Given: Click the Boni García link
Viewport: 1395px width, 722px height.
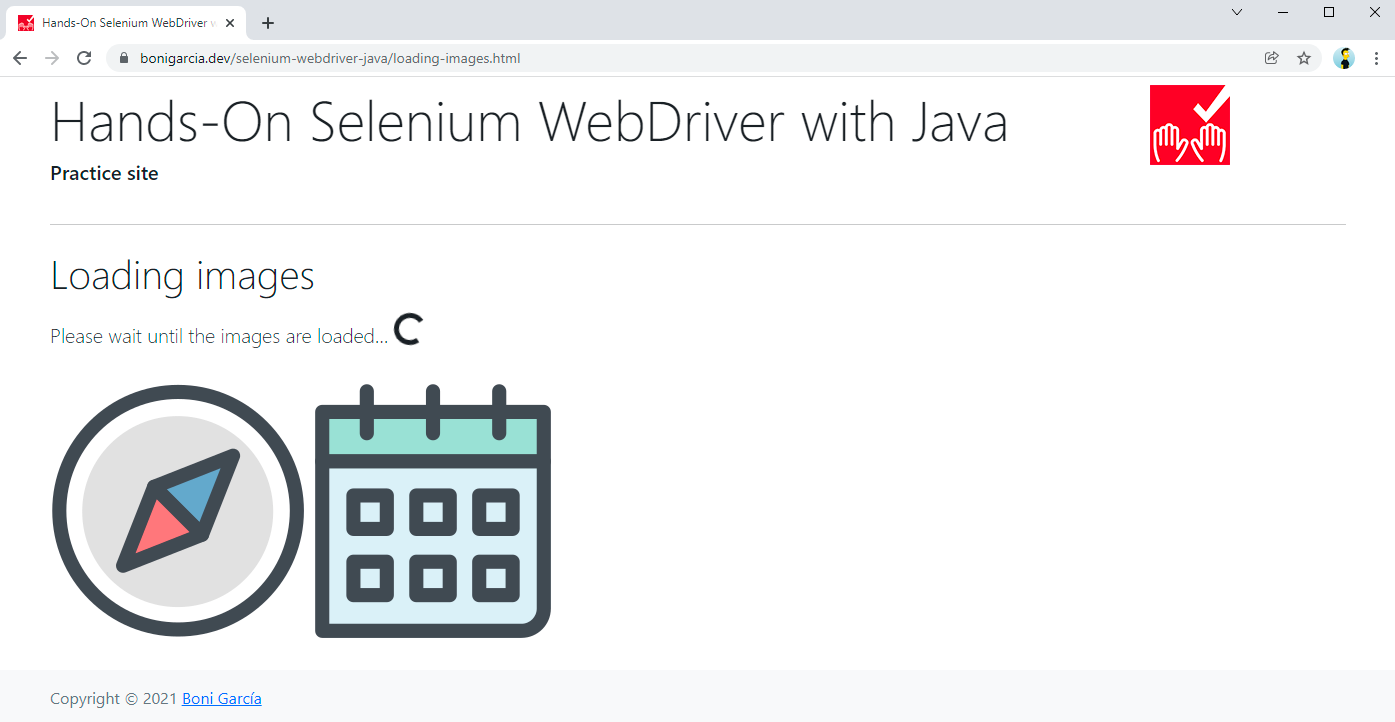Looking at the screenshot, I should click(221, 699).
